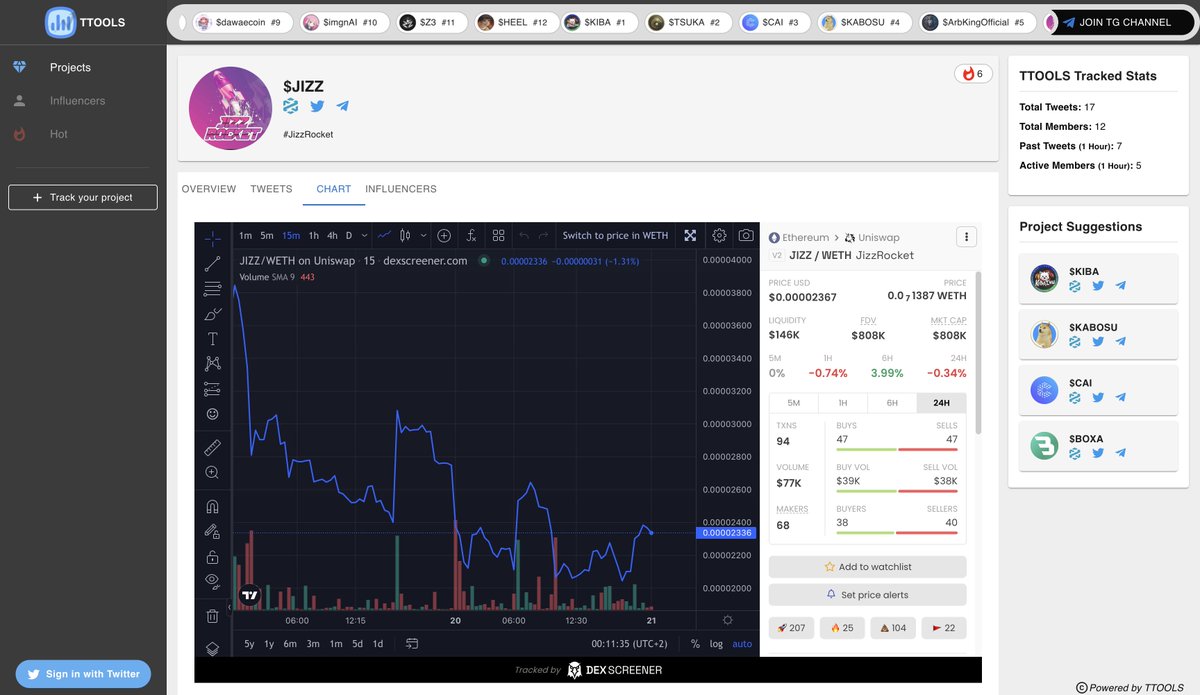Toggle auto scale on chart
The image size is (1200, 695).
(742, 644)
